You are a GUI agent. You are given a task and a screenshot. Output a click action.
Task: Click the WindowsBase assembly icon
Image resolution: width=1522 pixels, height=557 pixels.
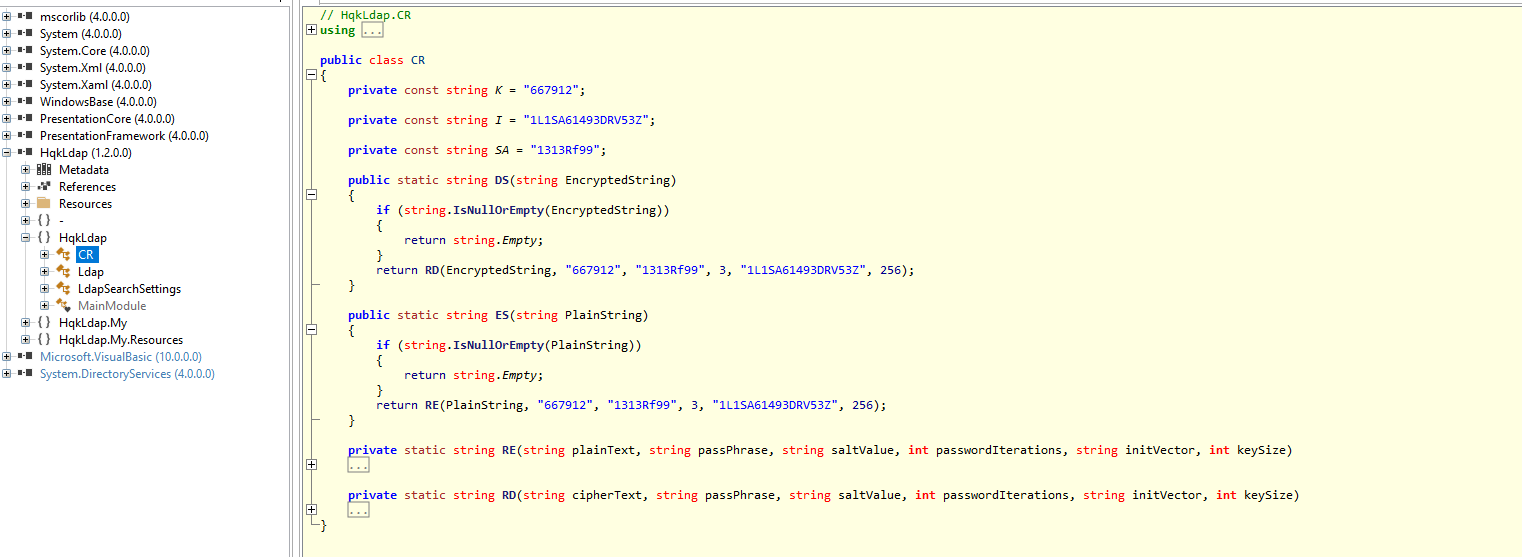[25, 102]
